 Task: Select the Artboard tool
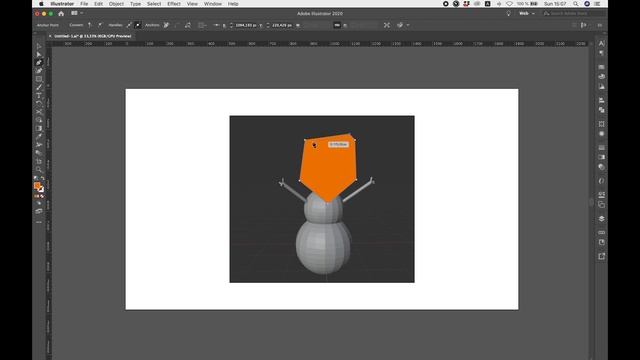coord(39,161)
